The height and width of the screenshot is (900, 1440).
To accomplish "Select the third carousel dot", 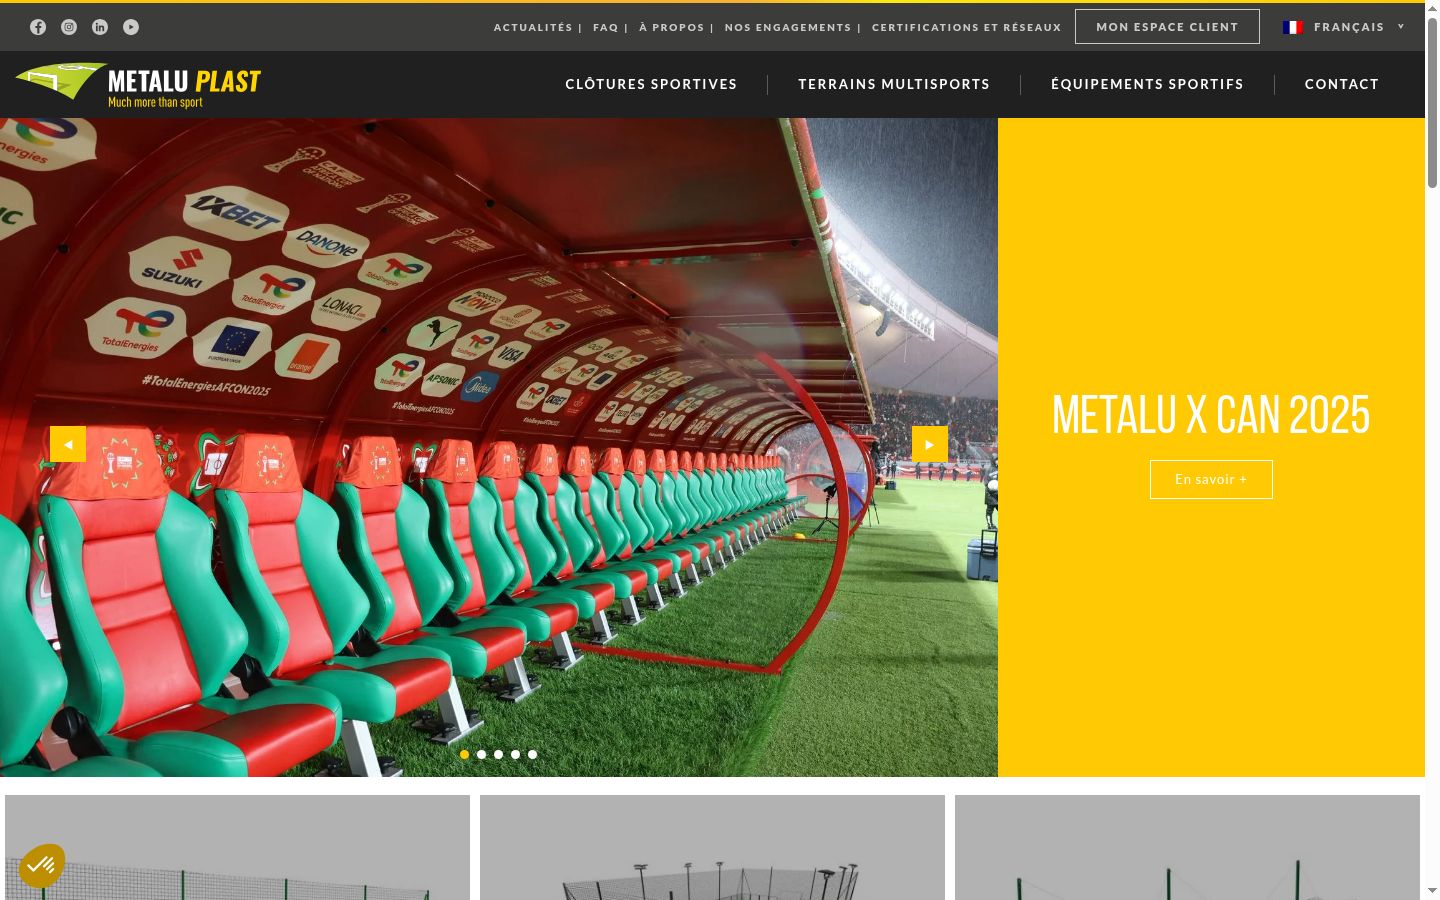I will [498, 754].
